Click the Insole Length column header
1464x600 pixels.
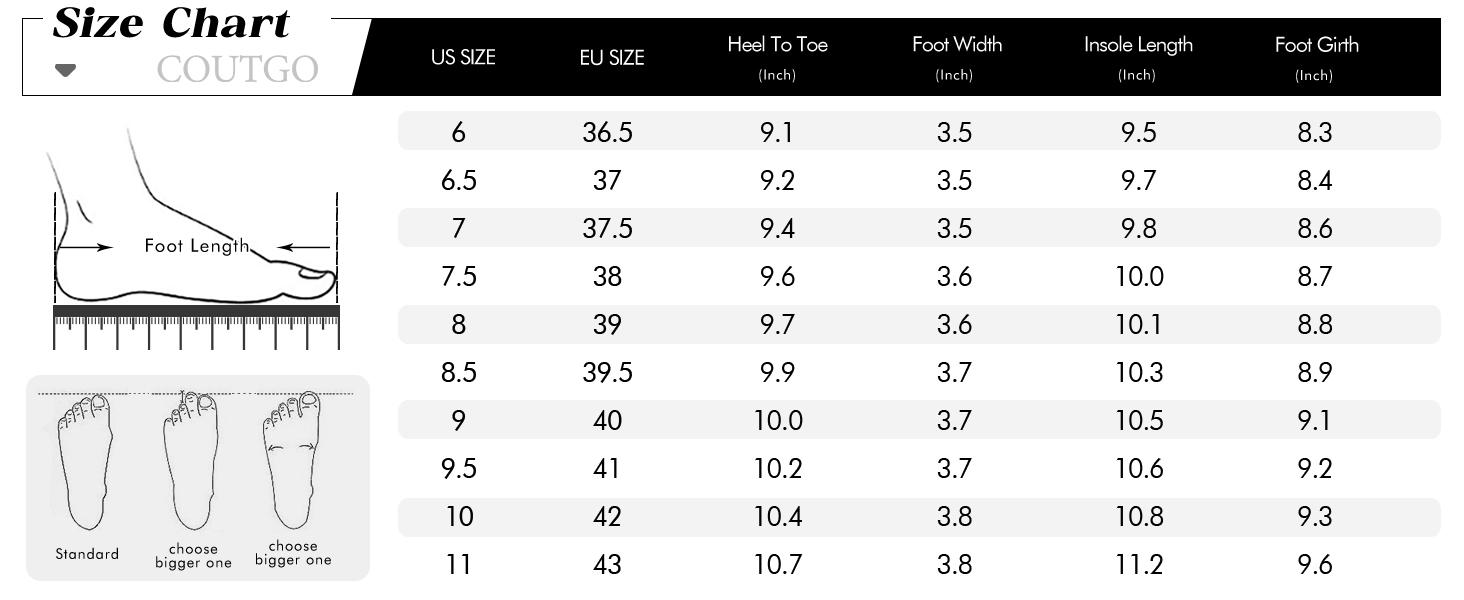click(x=1138, y=45)
